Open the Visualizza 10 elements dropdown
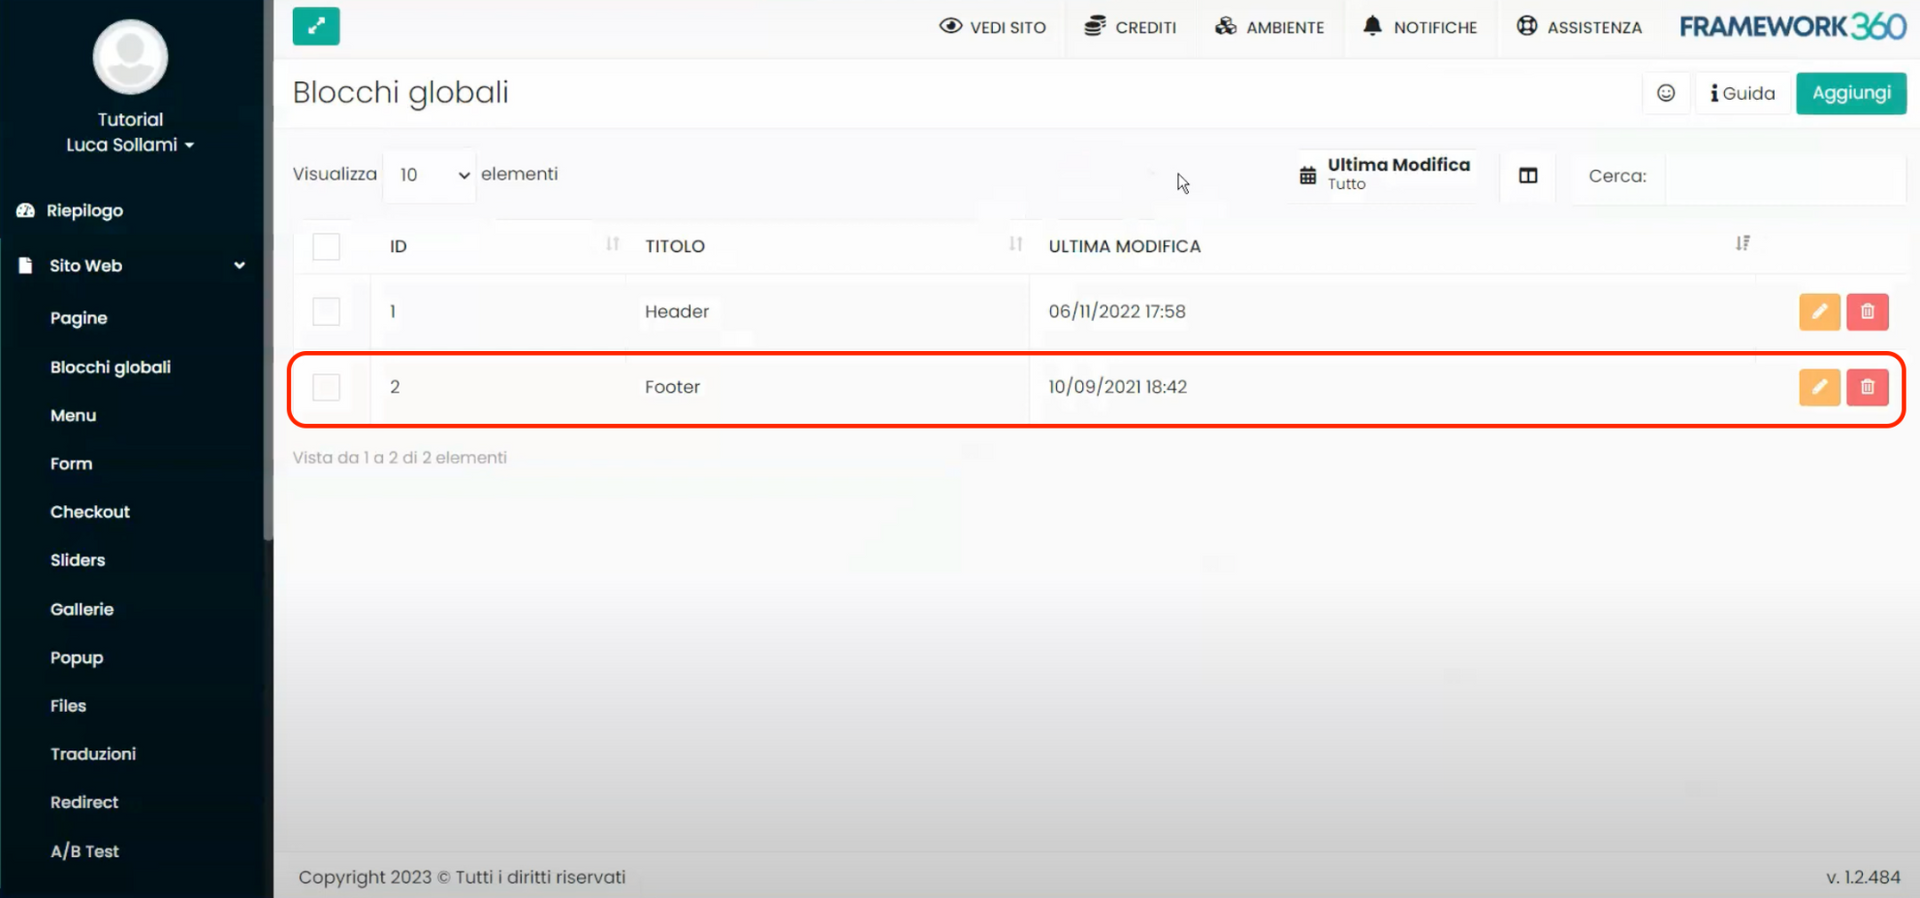 (x=430, y=175)
